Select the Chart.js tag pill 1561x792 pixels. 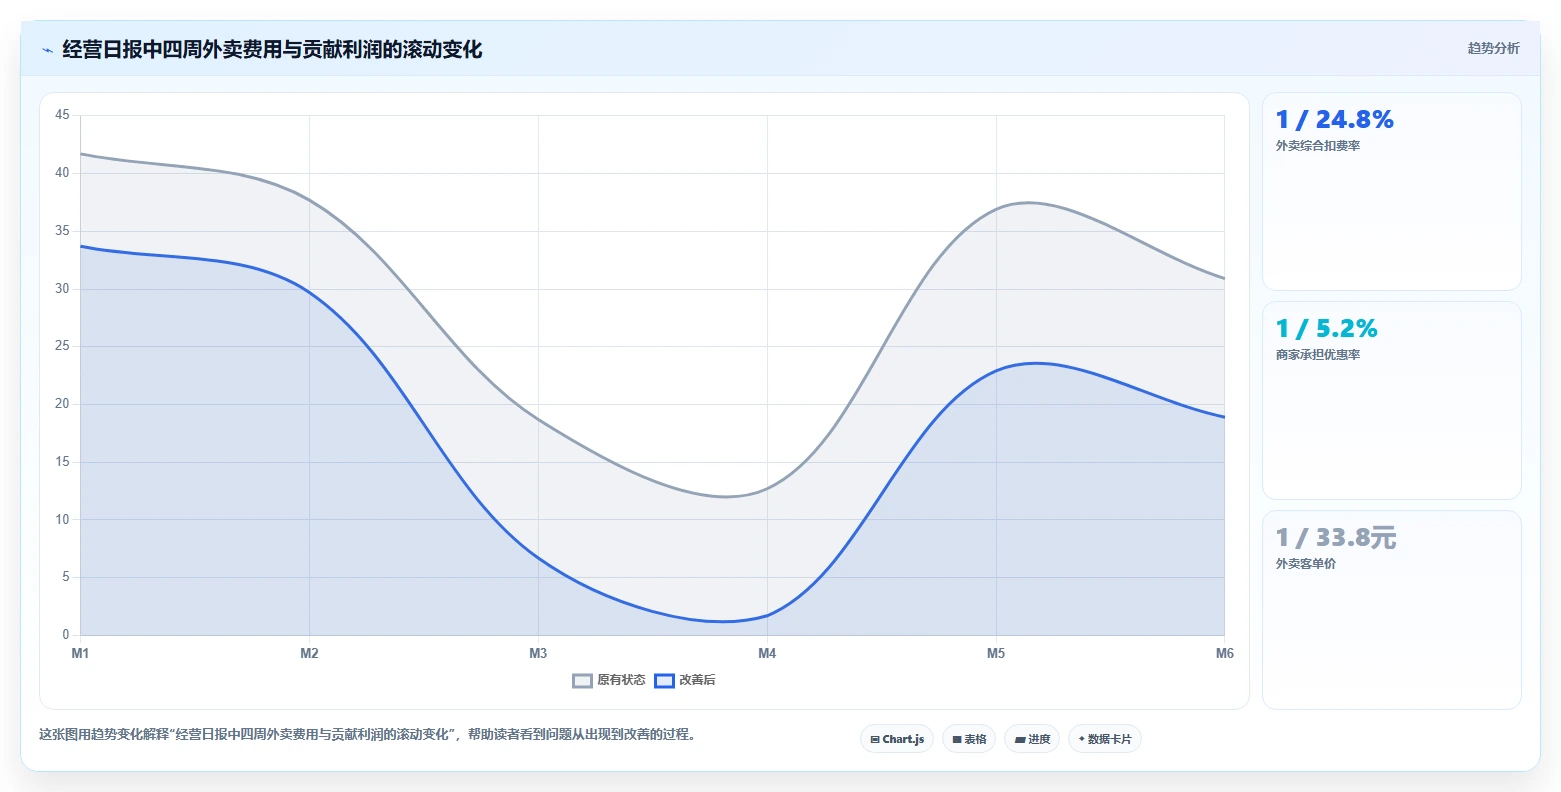897,739
